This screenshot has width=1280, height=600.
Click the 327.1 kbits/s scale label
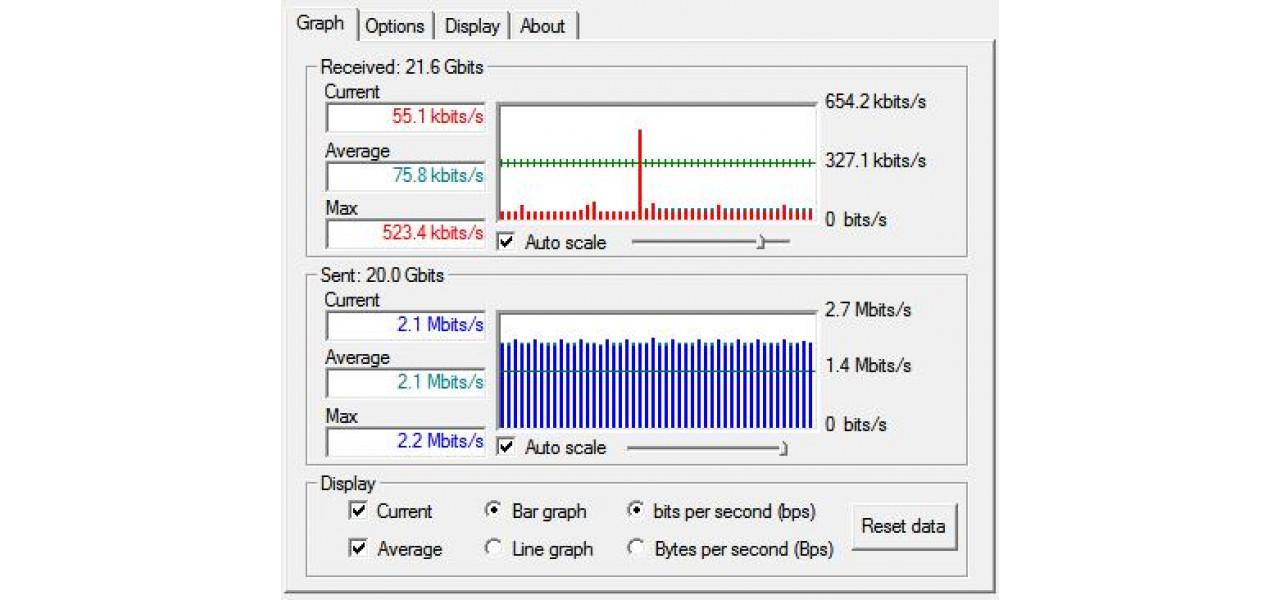click(875, 160)
